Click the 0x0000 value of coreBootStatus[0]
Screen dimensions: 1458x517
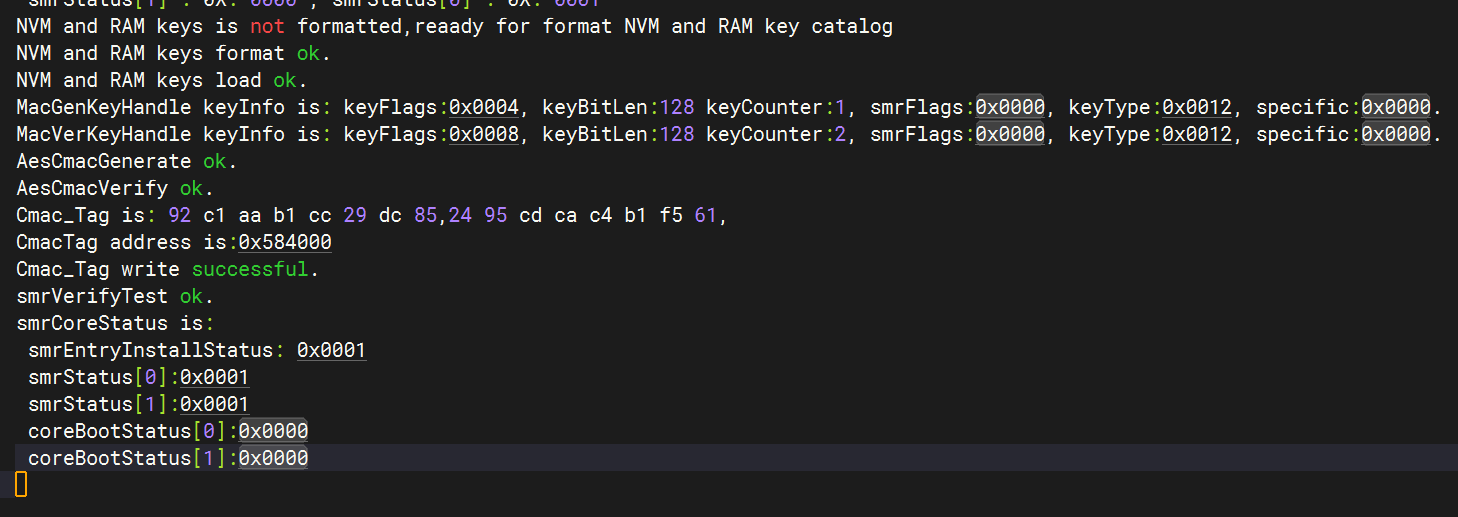(273, 431)
